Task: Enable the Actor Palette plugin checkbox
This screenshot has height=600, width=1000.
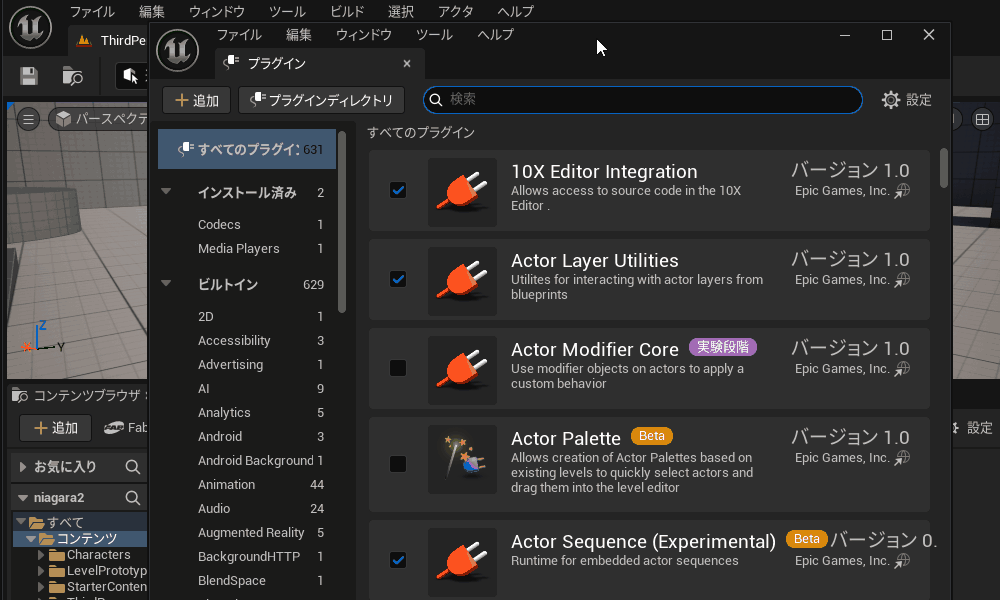Action: coord(398,464)
